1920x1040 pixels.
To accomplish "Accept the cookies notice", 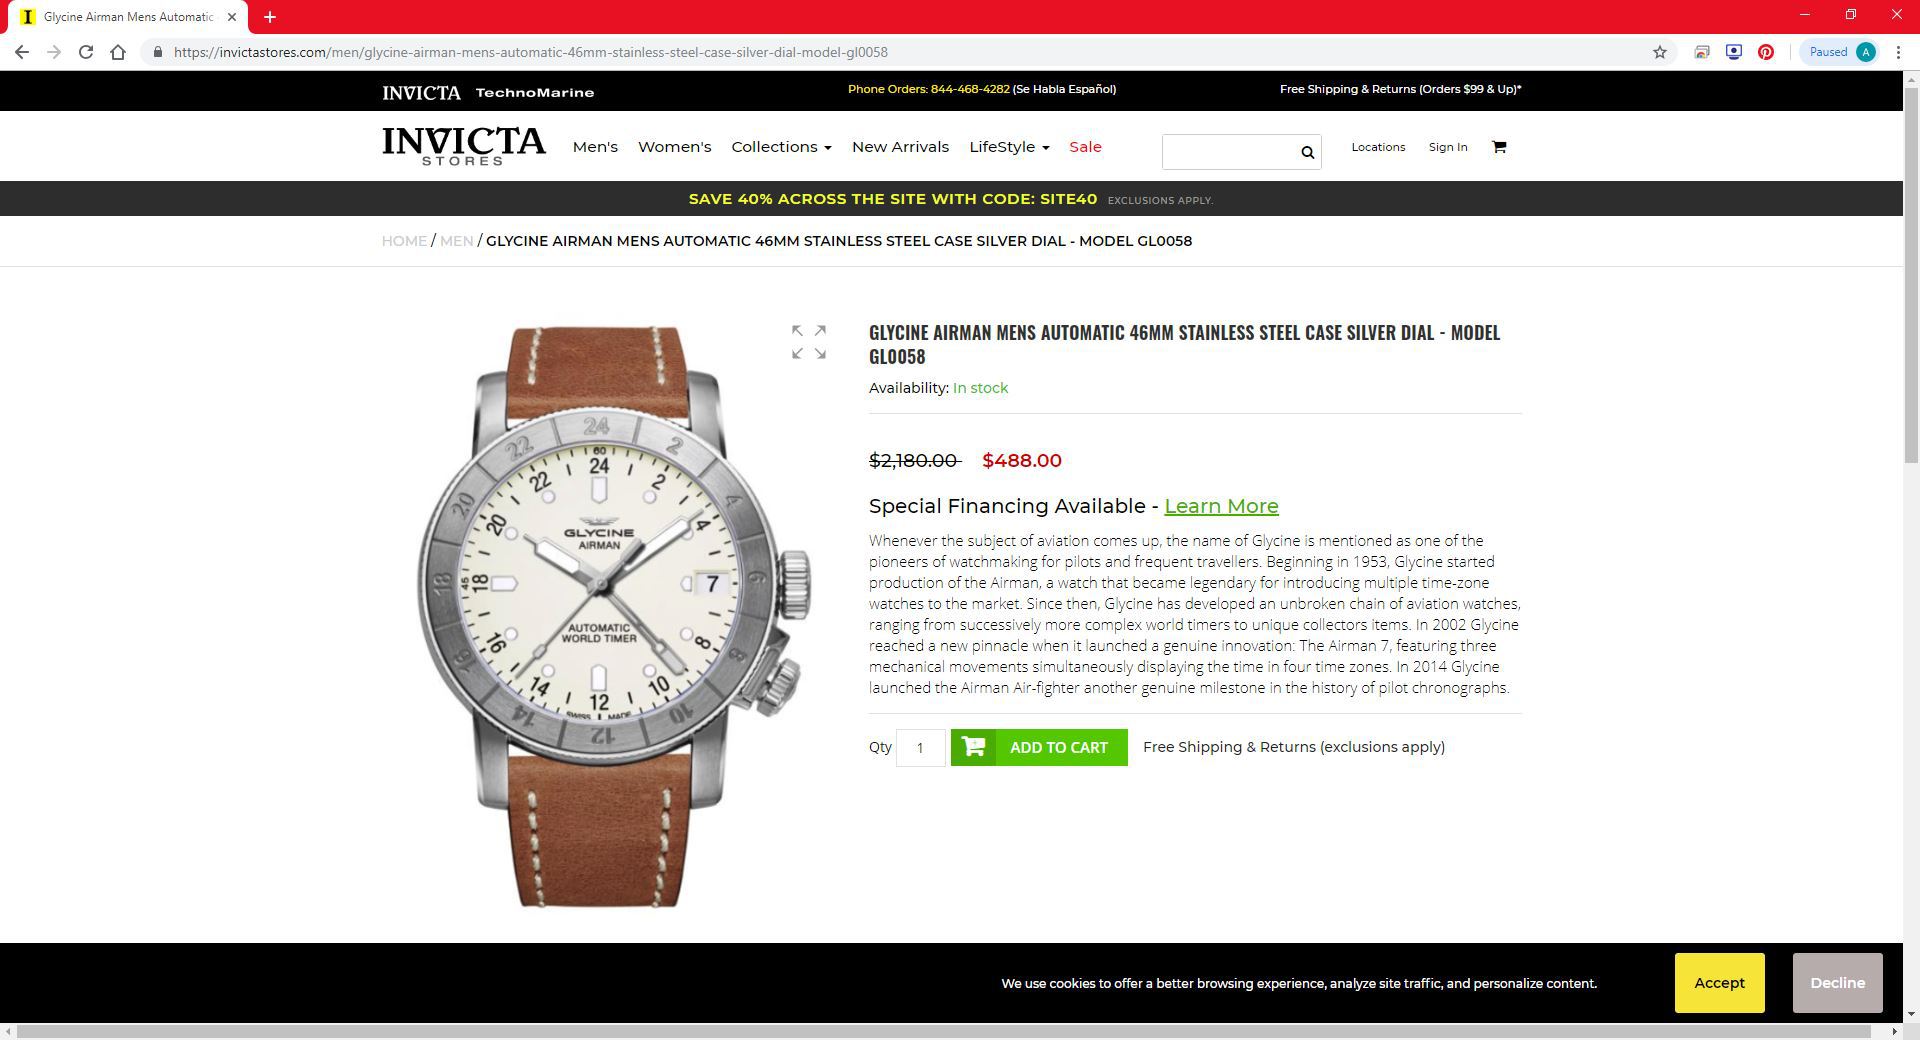I will tap(1719, 983).
